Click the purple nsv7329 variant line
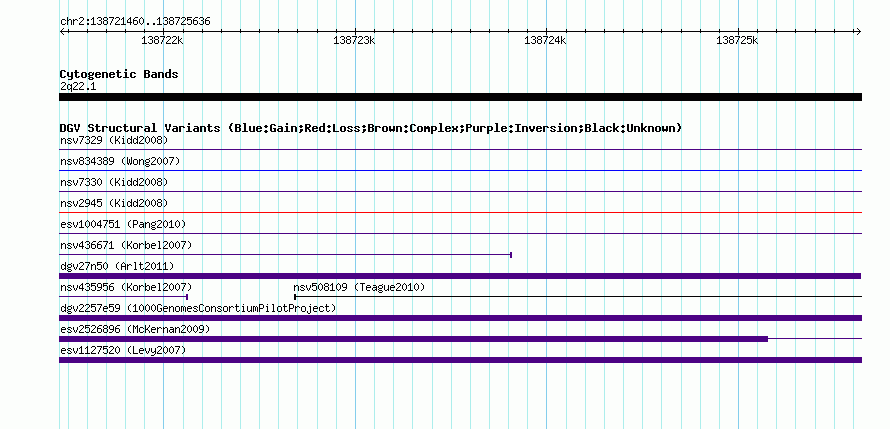 (460, 149)
